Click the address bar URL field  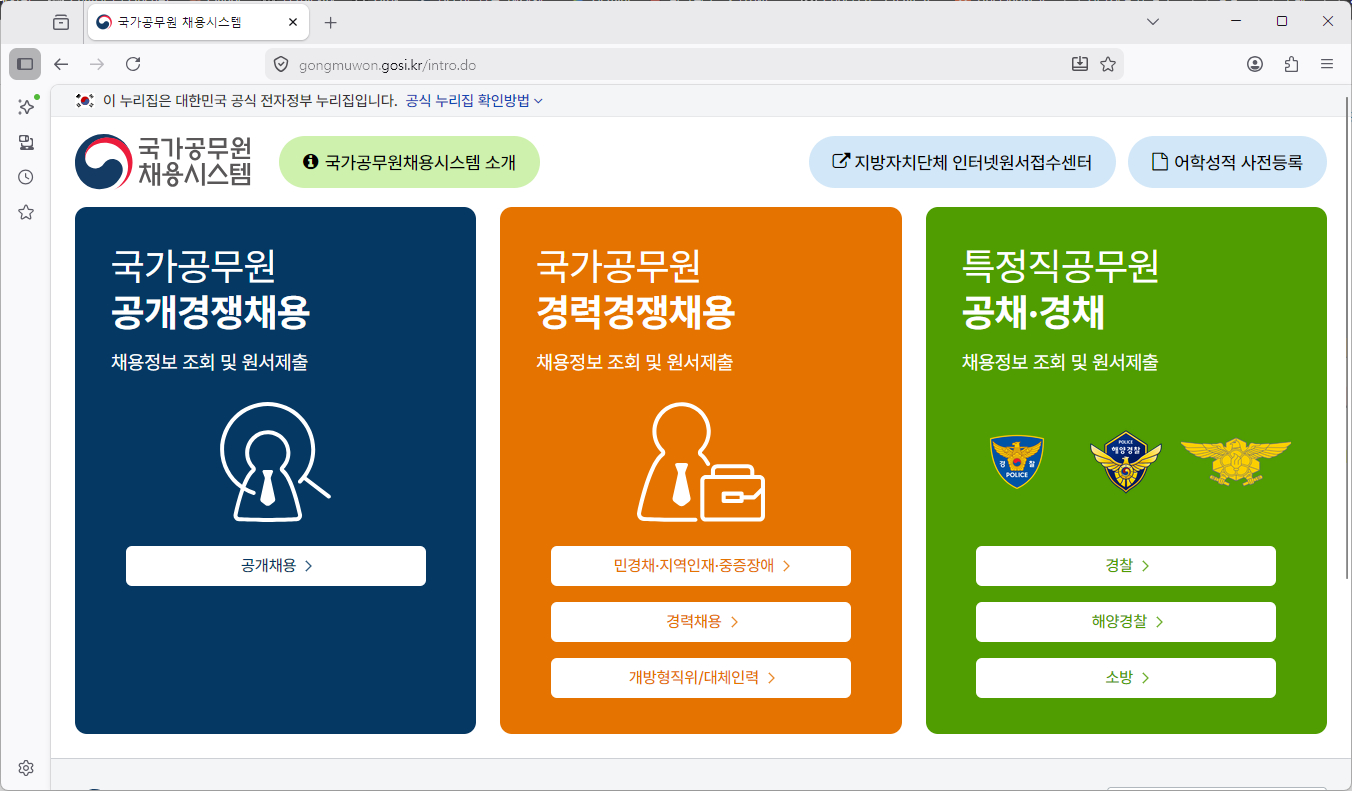670,64
